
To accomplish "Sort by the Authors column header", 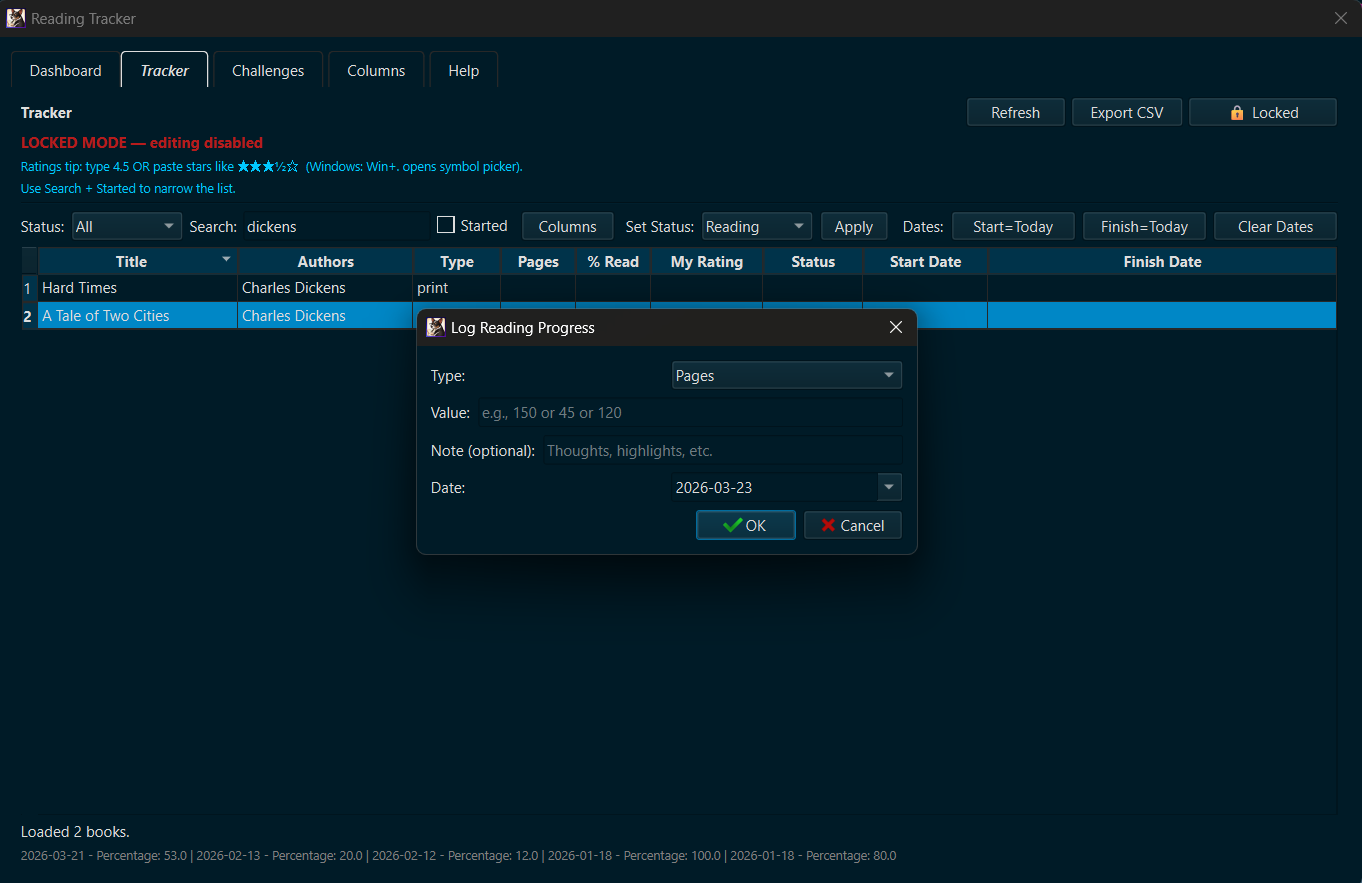I will coord(326,261).
